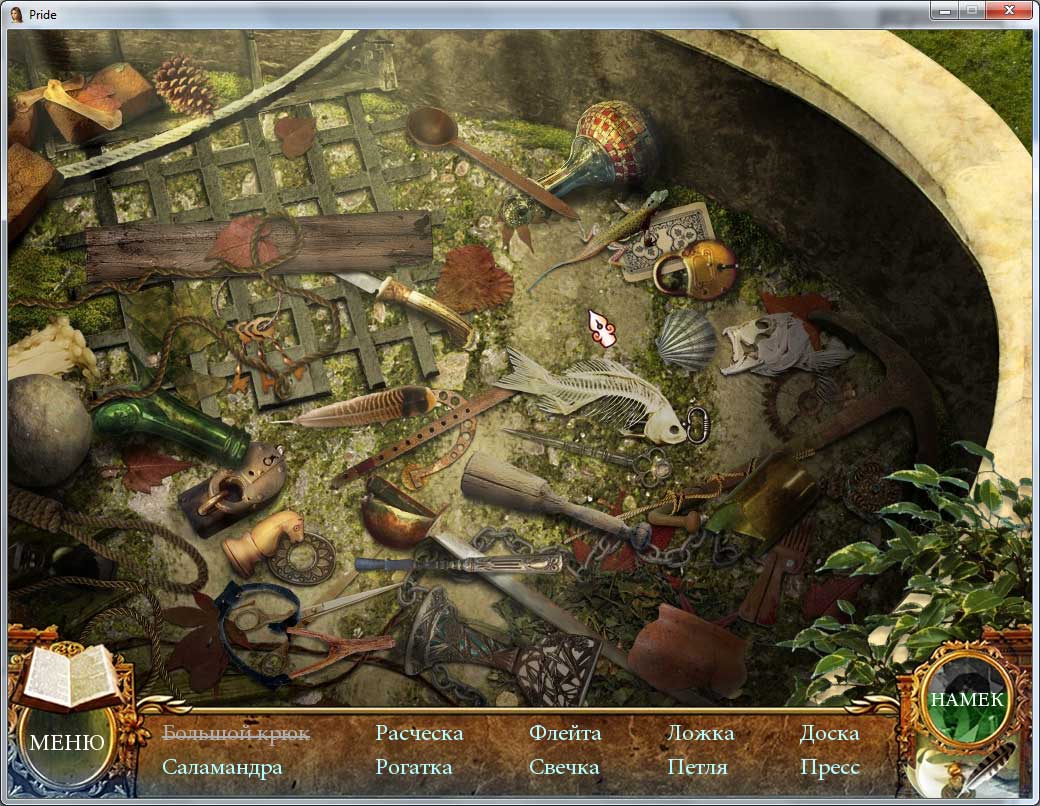Pick the striped feather

[370, 409]
